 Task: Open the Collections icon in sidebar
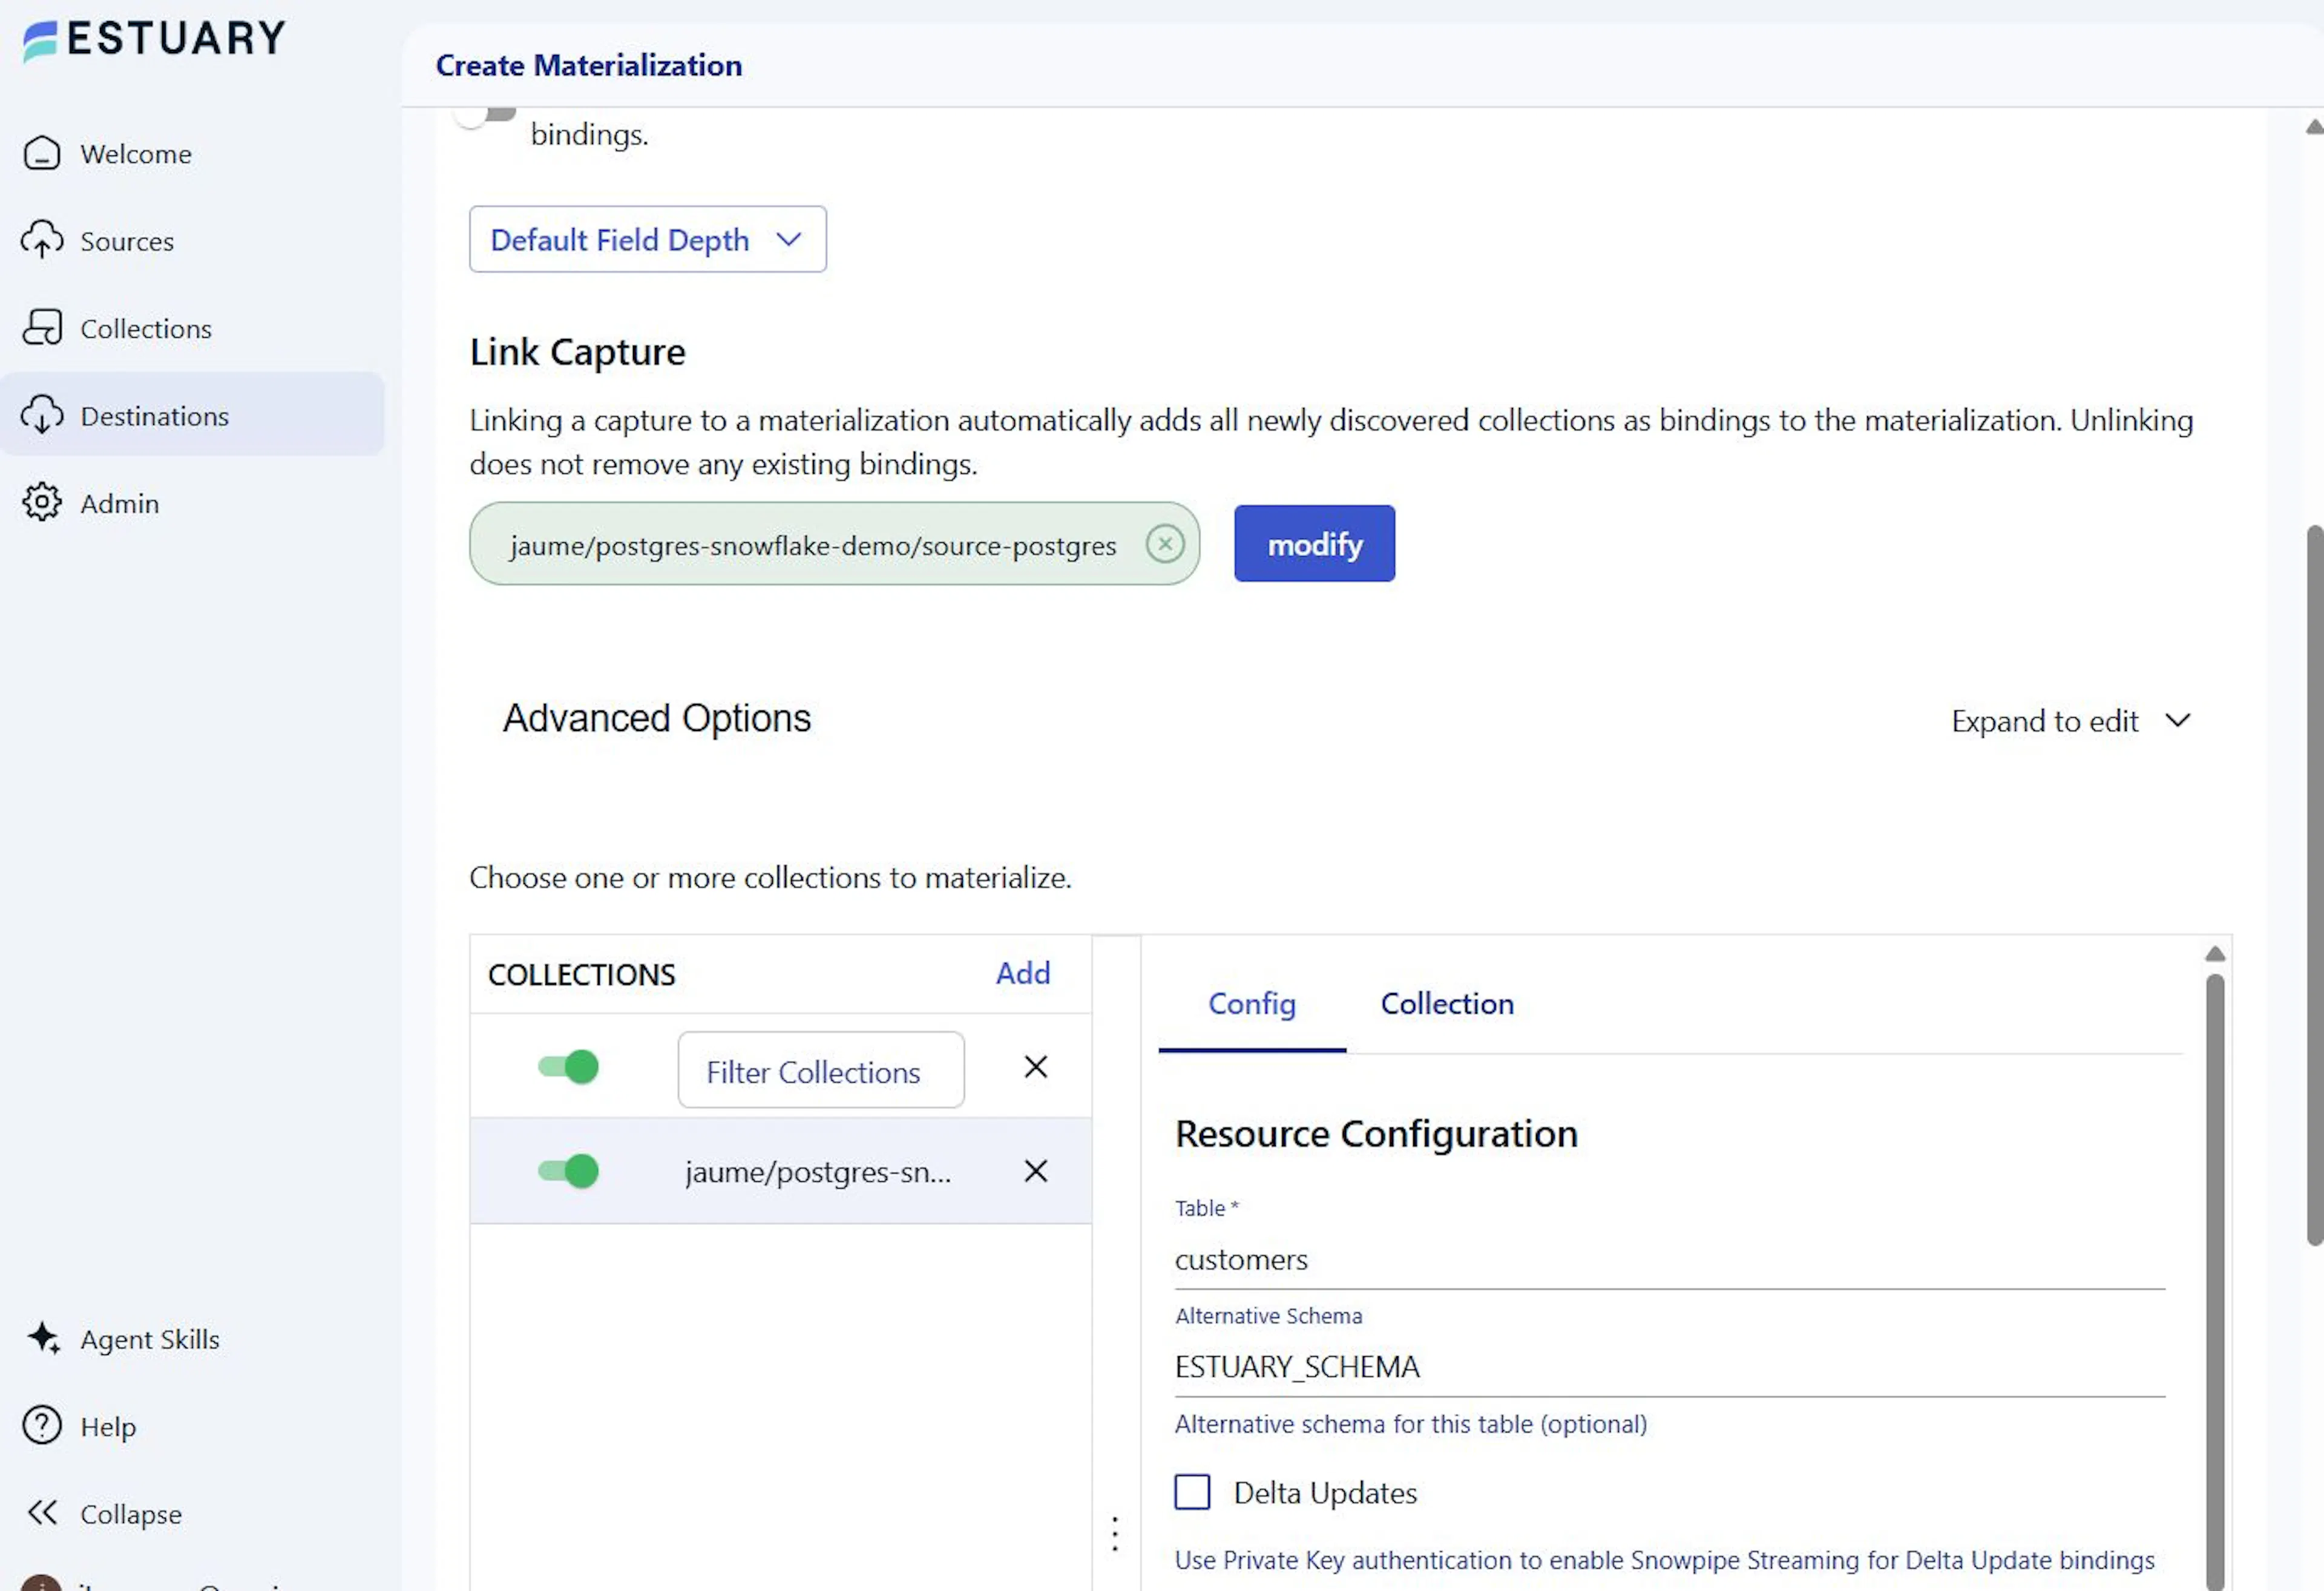pyautogui.click(x=42, y=327)
